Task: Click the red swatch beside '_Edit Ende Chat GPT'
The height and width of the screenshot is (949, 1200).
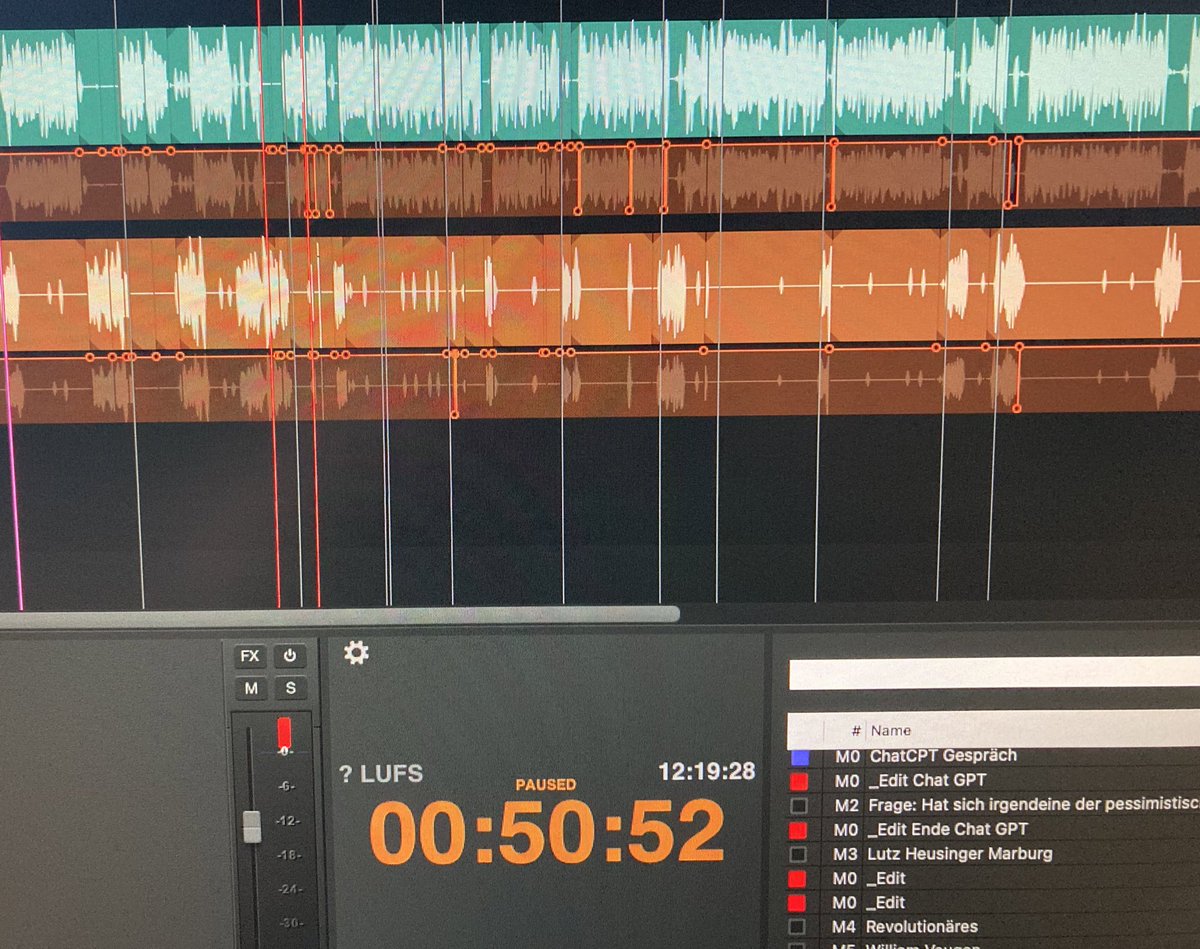Action: (x=798, y=830)
